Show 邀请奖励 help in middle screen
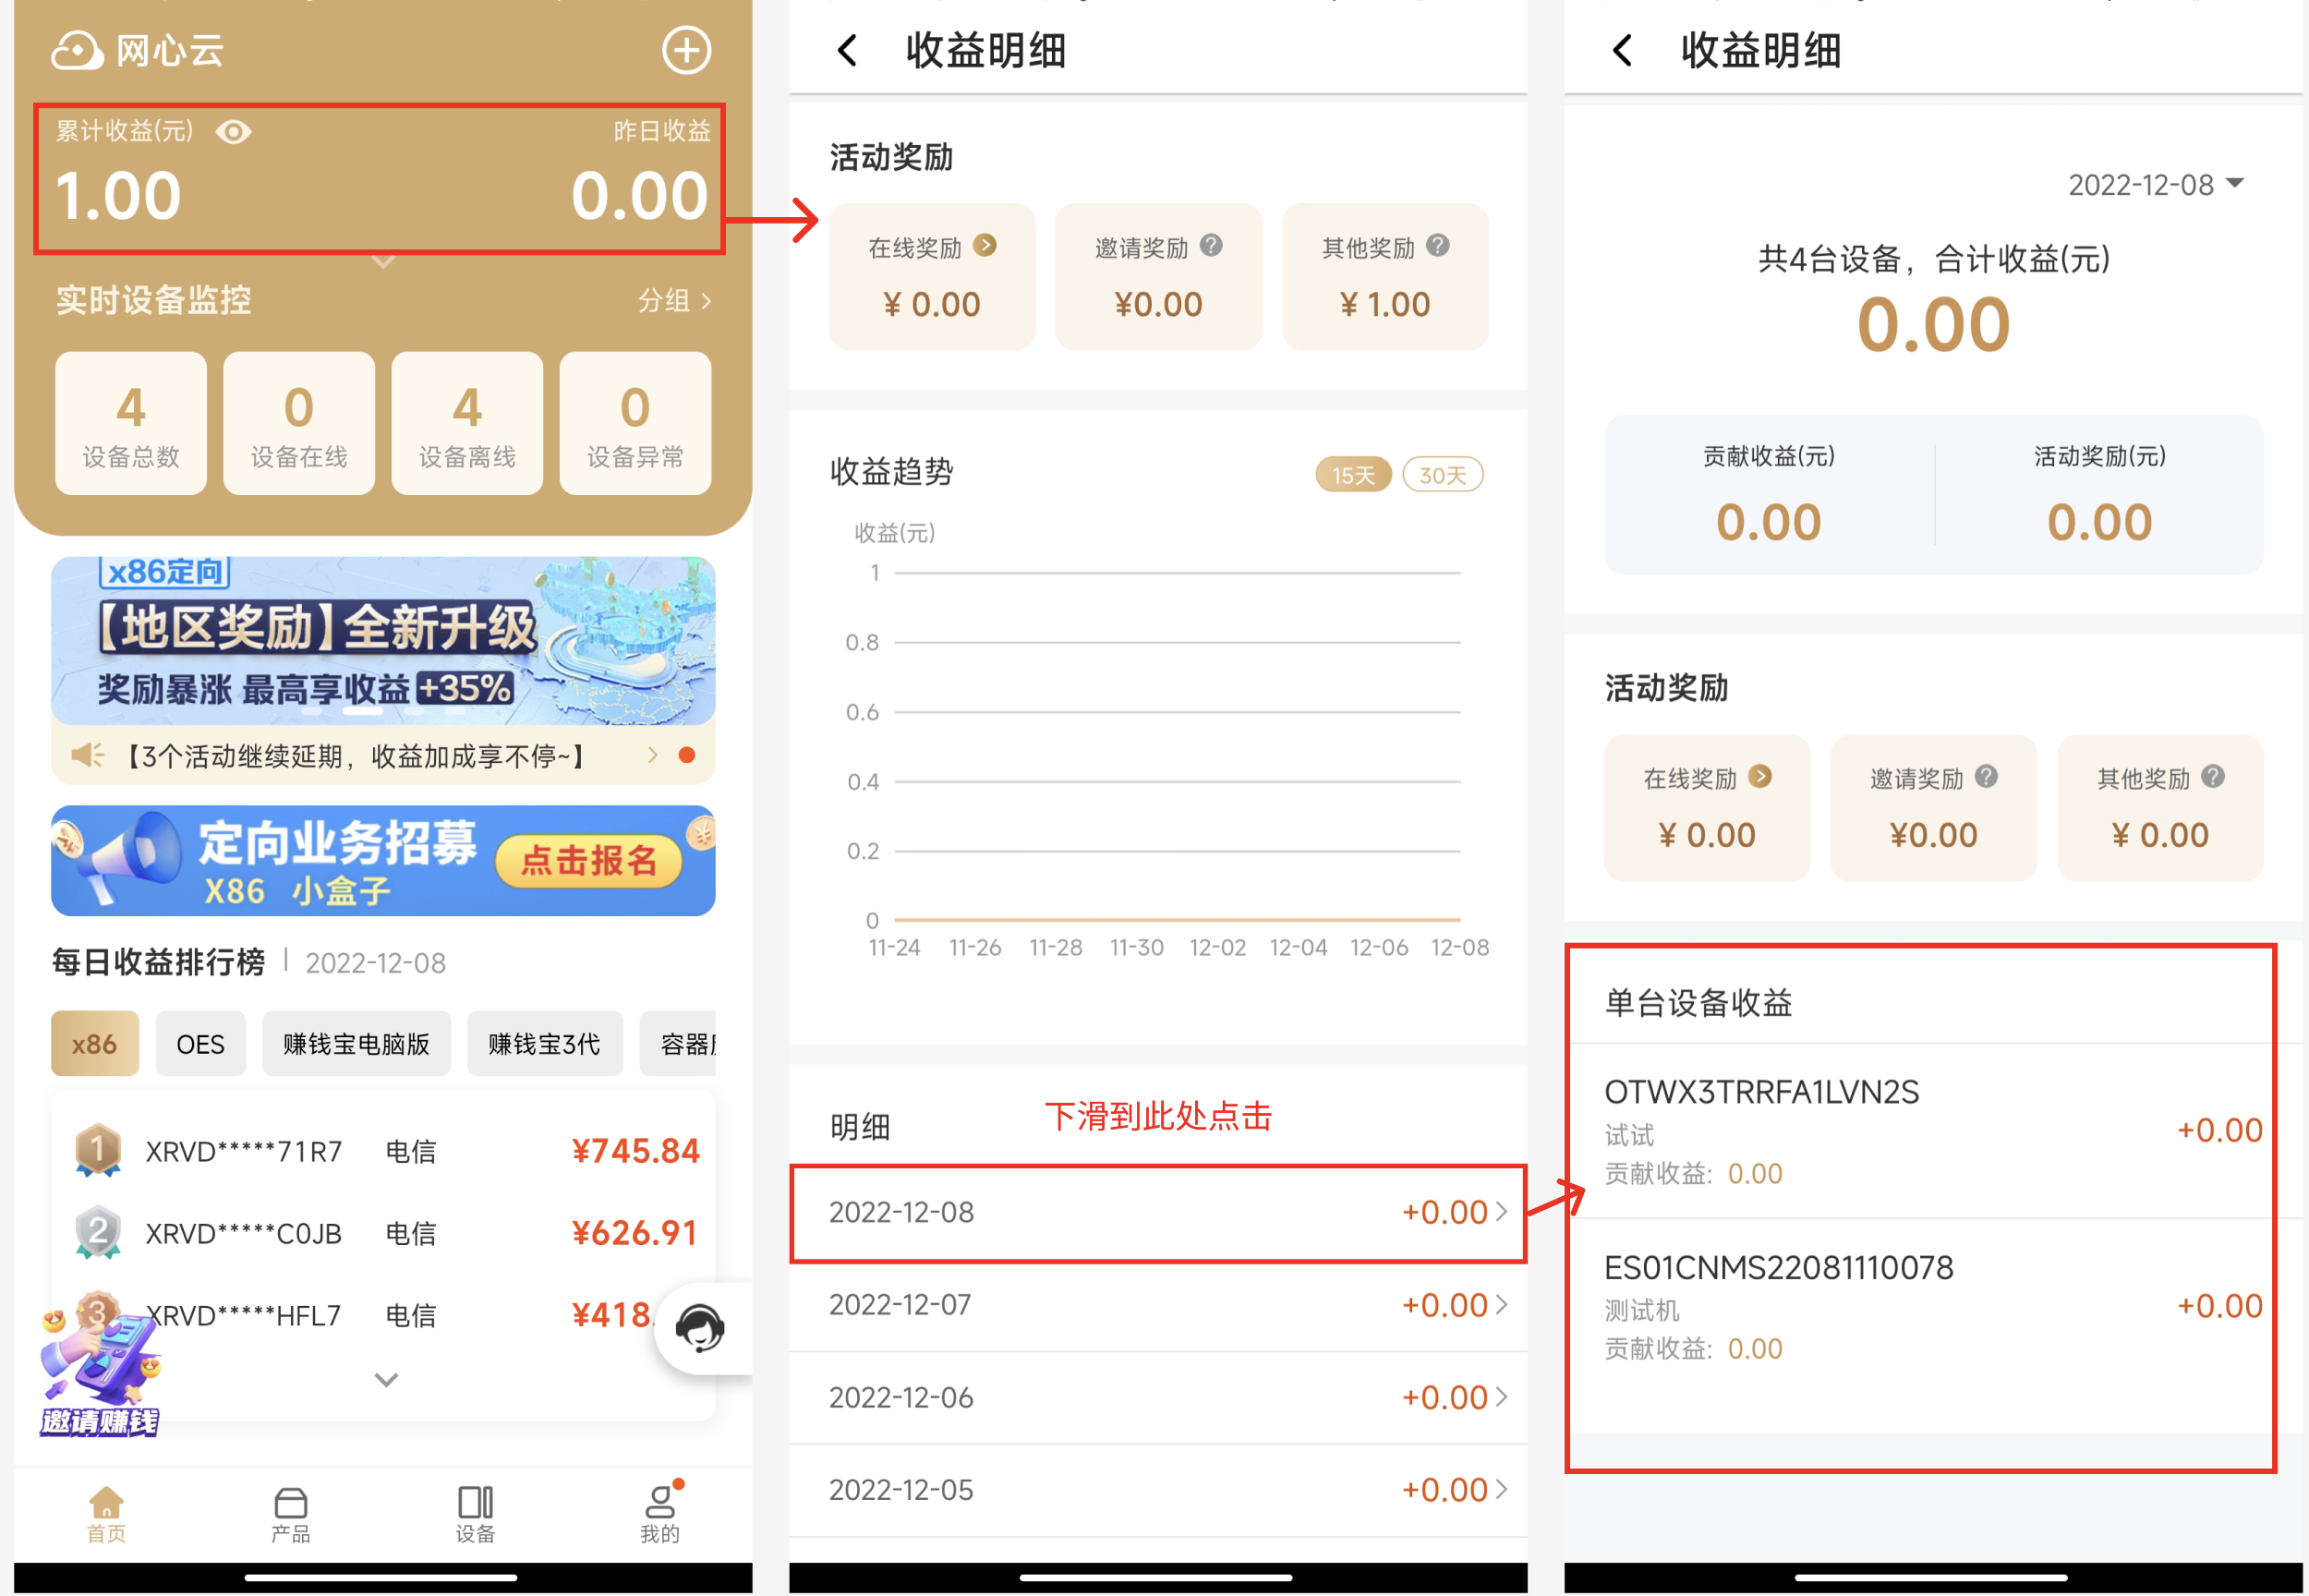Image resolution: width=2309 pixels, height=1596 pixels. click(x=1211, y=245)
